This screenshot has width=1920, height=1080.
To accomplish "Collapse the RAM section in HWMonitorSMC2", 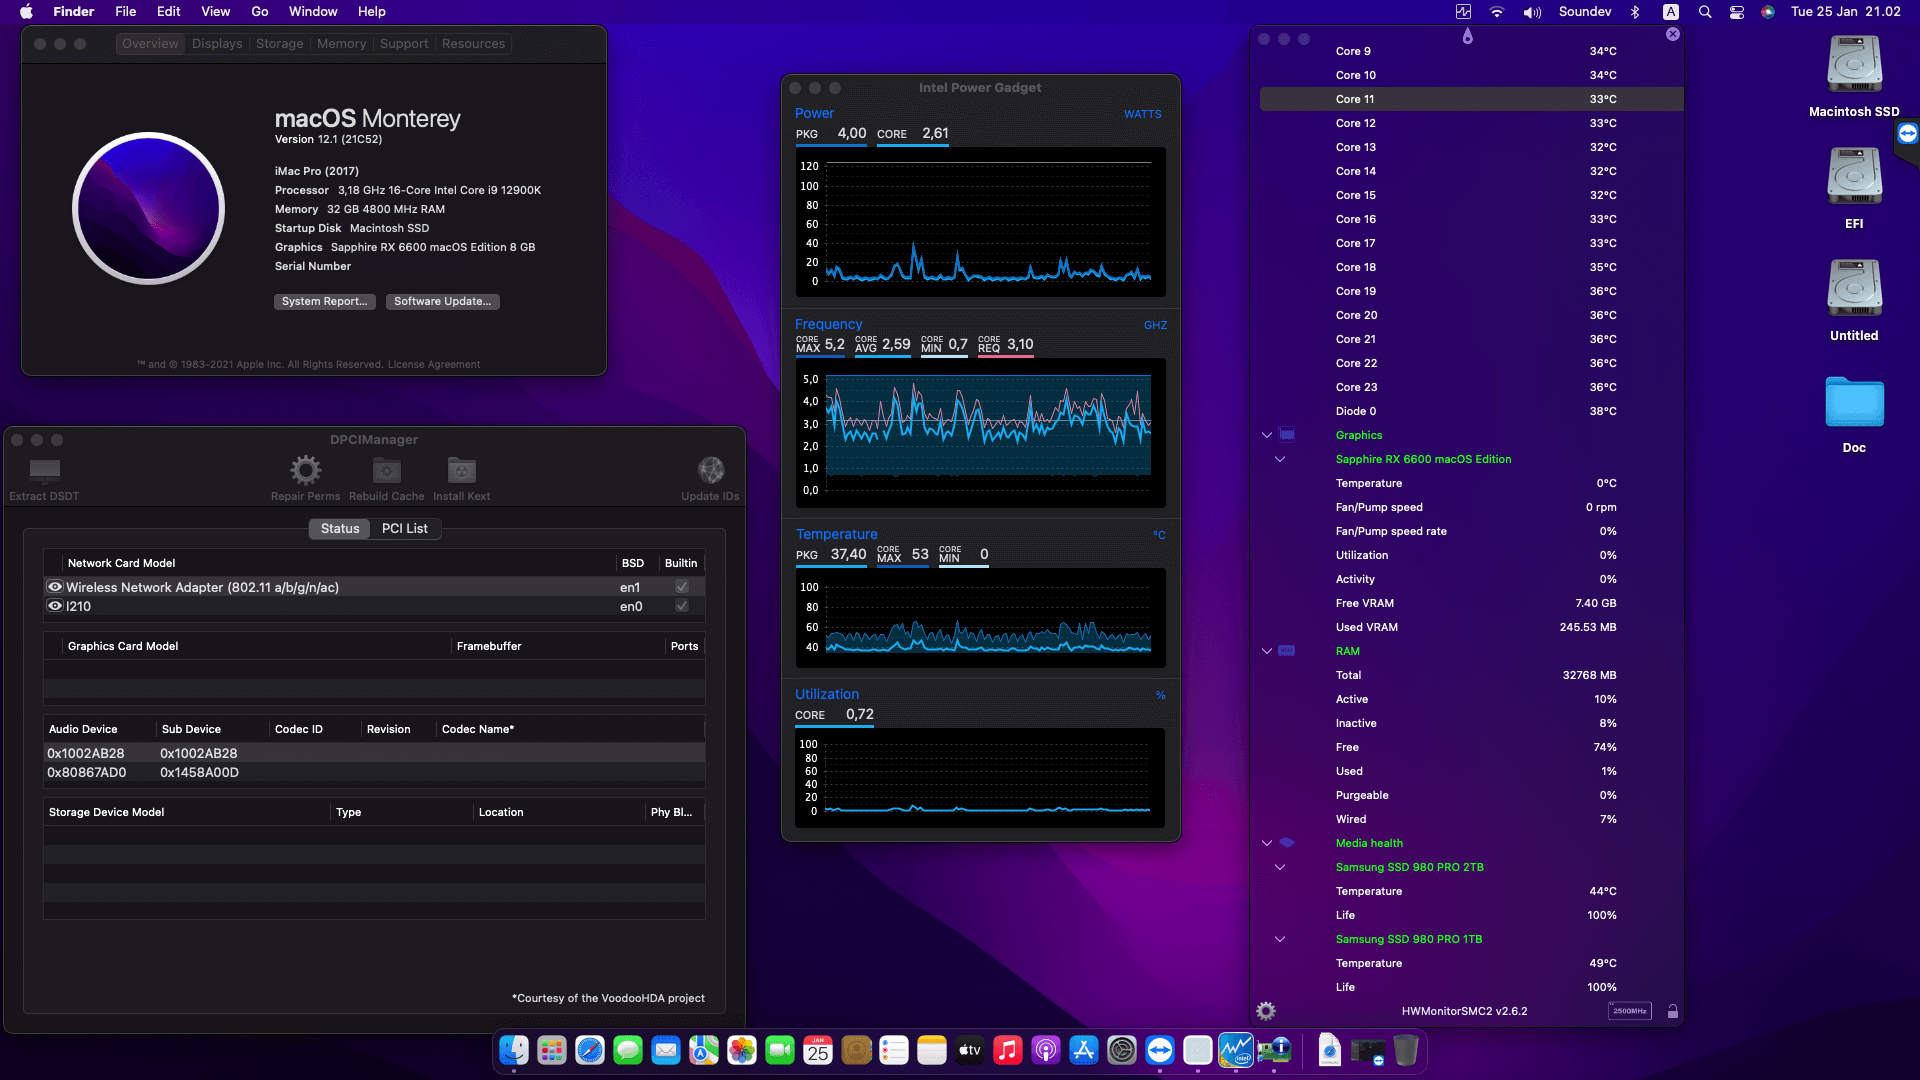I will pyautogui.click(x=1266, y=651).
